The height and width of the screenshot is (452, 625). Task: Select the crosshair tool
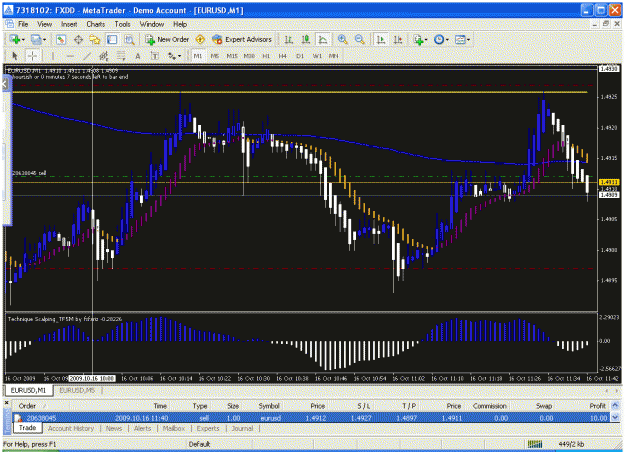click(33, 56)
